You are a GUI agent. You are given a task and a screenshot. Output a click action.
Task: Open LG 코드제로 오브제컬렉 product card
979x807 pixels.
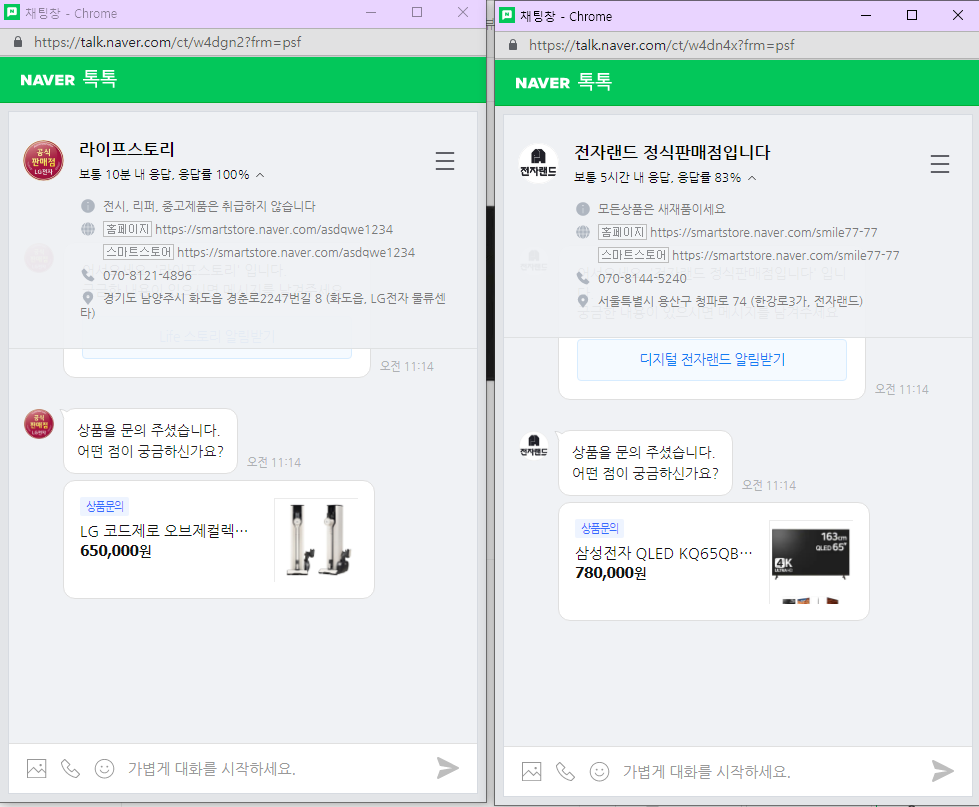tap(219, 539)
